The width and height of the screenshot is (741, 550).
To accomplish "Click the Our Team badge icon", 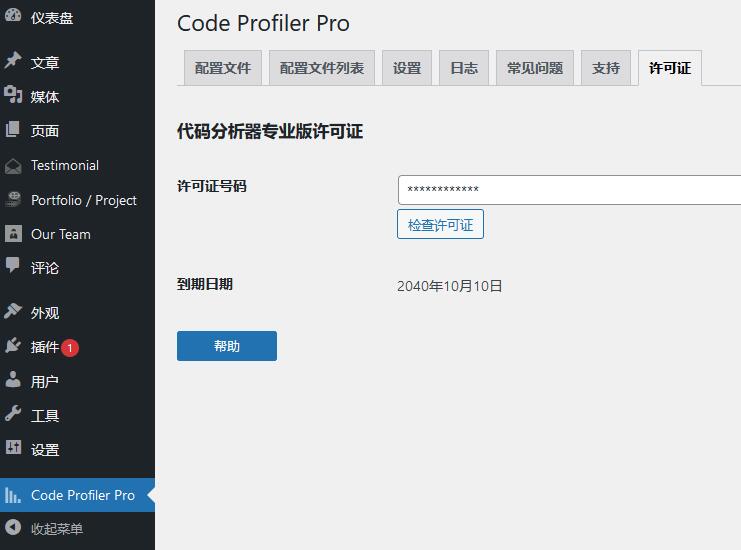I will pyautogui.click(x=13, y=234).
